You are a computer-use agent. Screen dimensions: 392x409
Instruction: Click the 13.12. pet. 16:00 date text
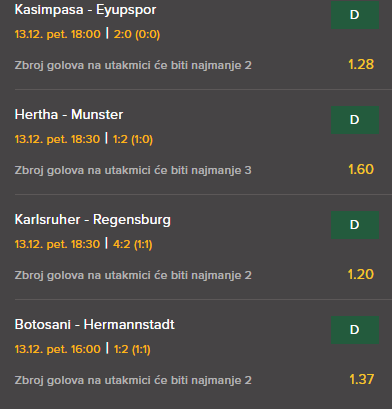(58, 349)
